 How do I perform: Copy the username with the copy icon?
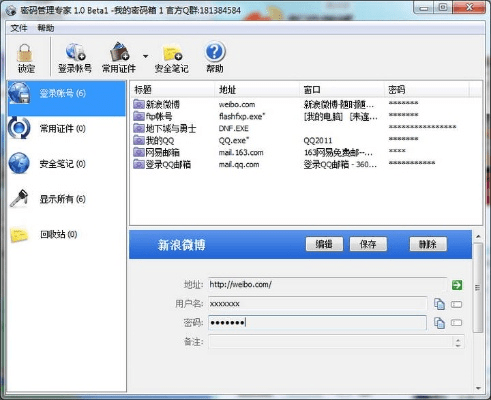tap(439, 304)
